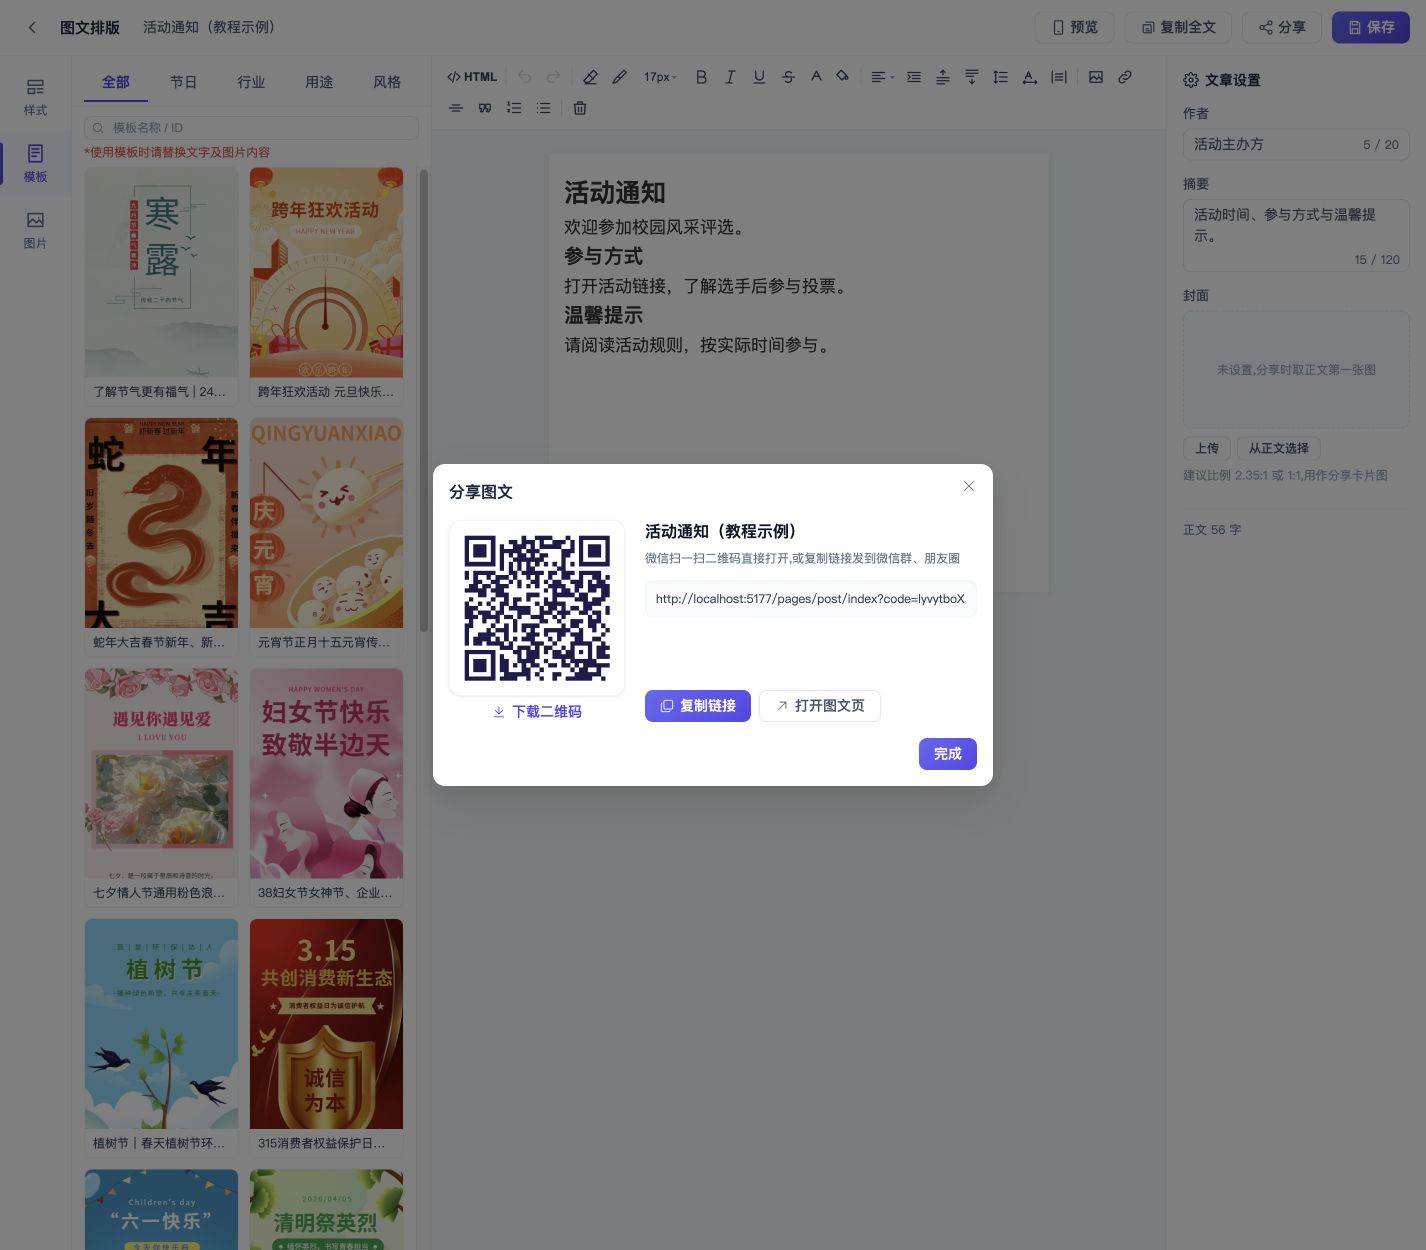Switch to the 节日 template tab
This screenshot has height=1250, width=1426.
click(x=183, y=82)
